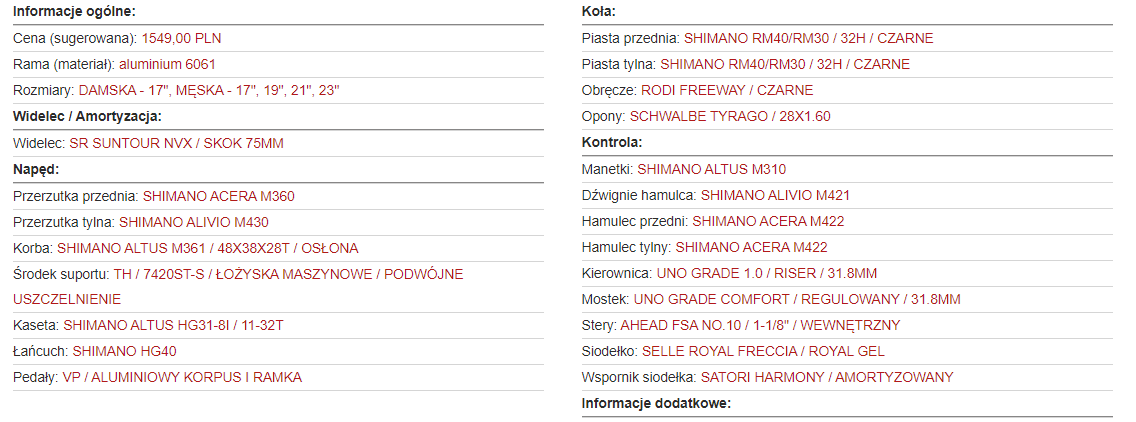Click the SHIMANO ALIVIO M430 rear derailleur
This screenshot has height=422, width=1136.
point(193,222)
